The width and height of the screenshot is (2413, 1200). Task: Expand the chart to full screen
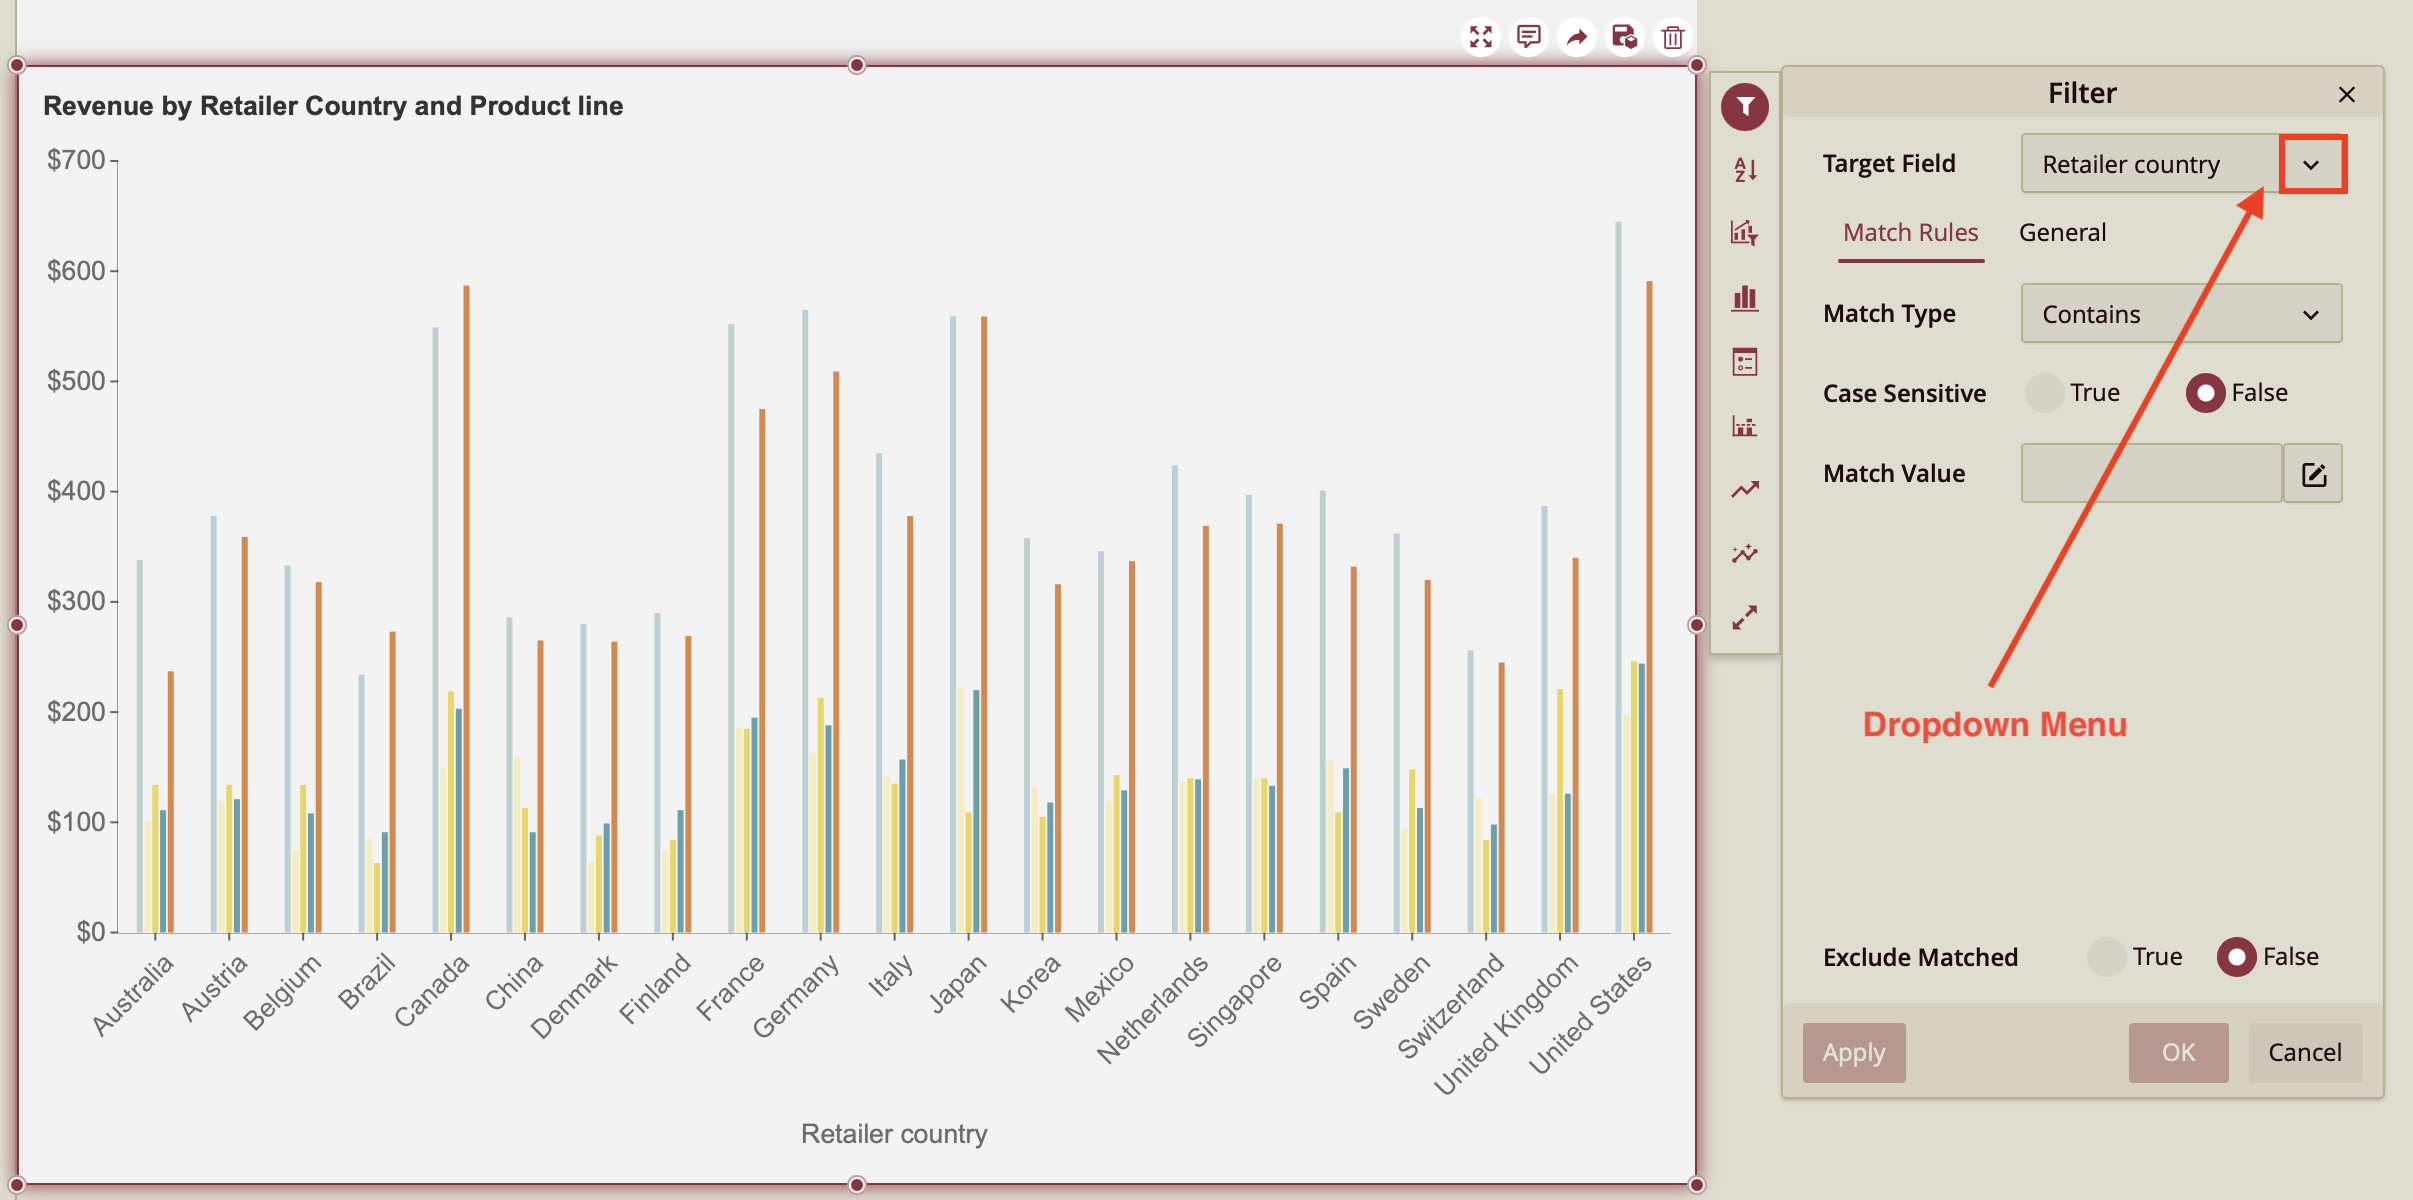click(1481, 38)
